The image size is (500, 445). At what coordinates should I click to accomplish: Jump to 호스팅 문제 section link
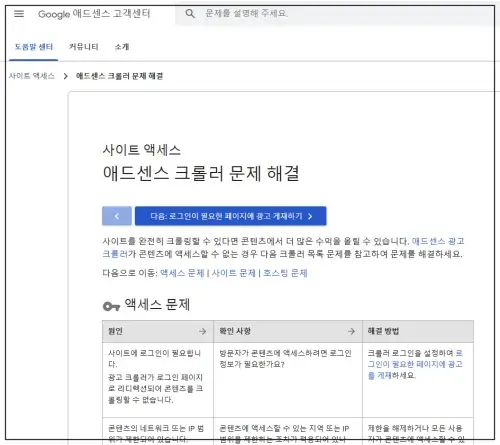click(x=285, y=273)
